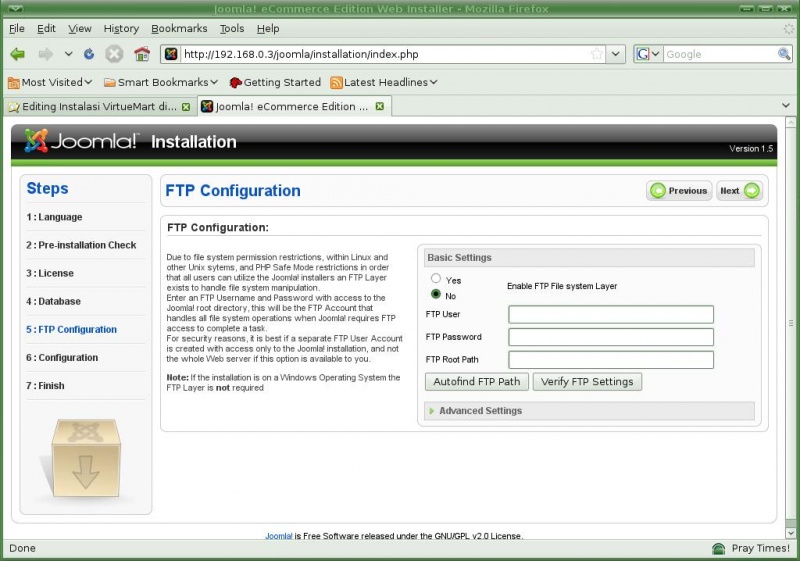Click the search magnifier icon
The height and width of the screenshot is (561, 800).
tap(784, 54)
